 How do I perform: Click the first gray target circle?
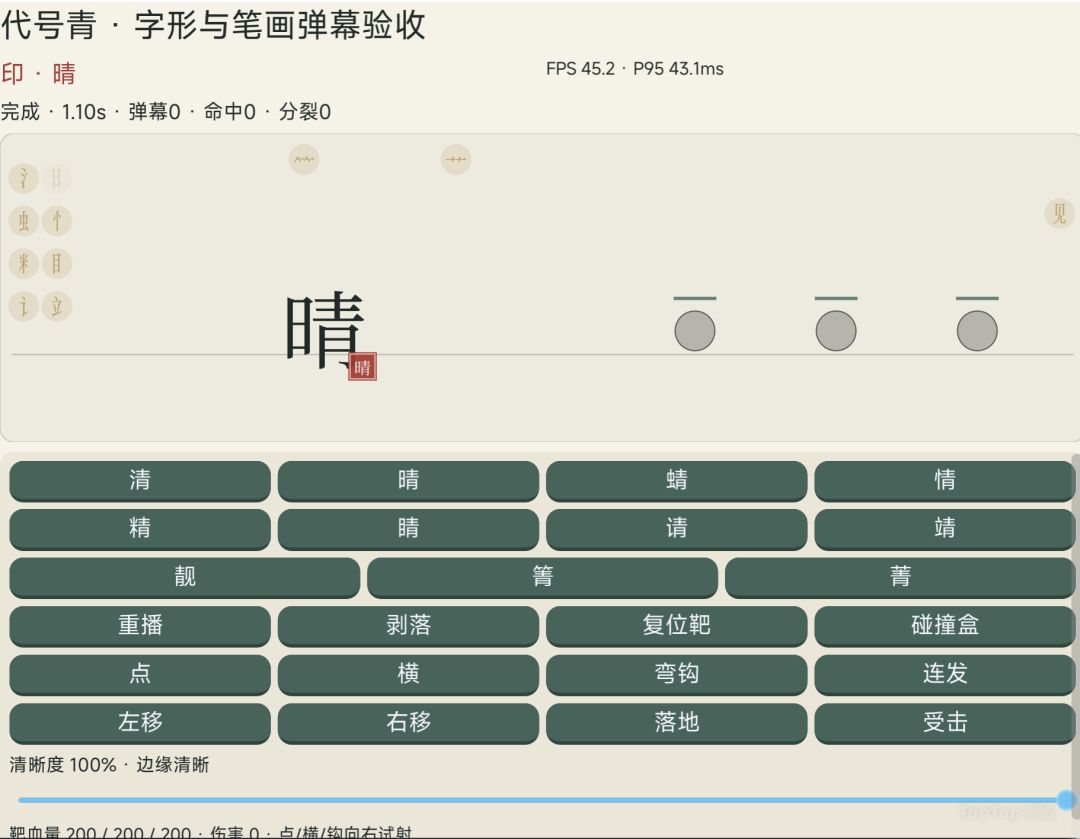pyautogui.click(x=695, y=331)
